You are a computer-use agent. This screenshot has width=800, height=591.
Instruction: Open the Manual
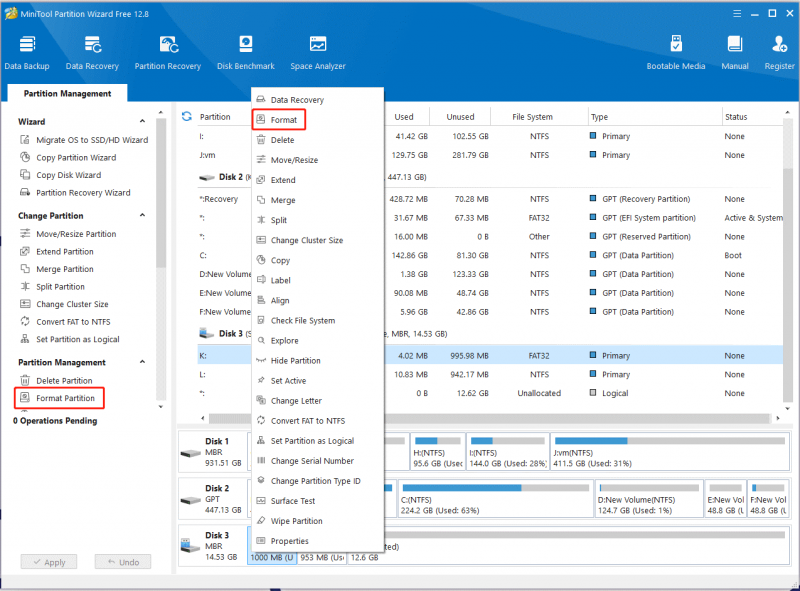pos(735,53)
